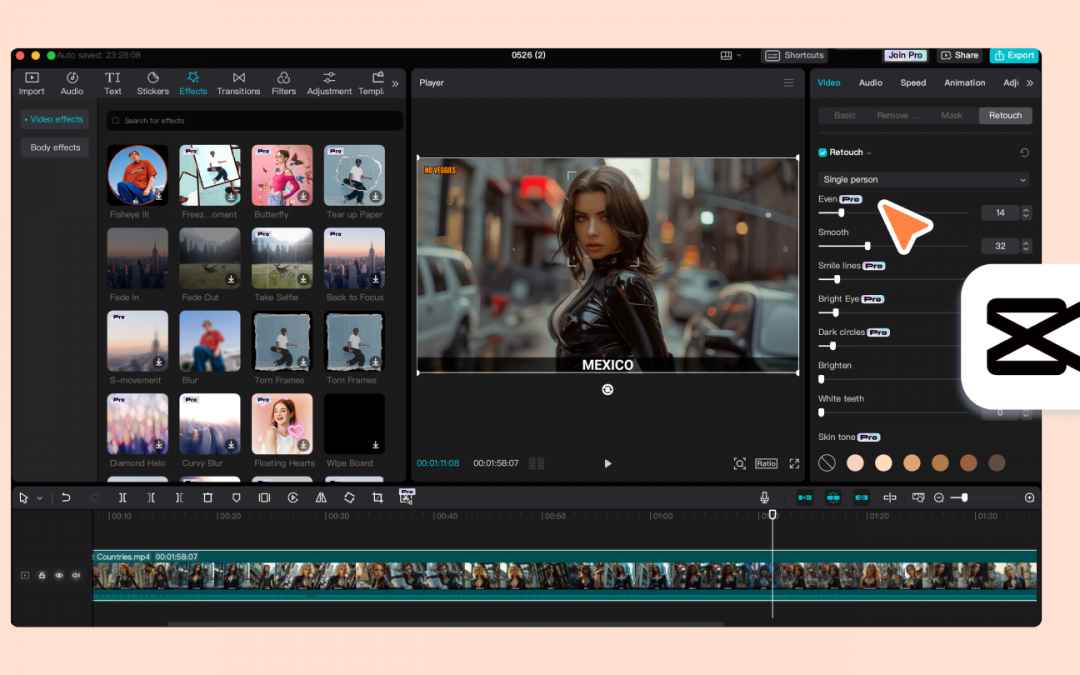
Task: Click the undo arrow in timeline toolbar
Action: [x=66, y=497]
